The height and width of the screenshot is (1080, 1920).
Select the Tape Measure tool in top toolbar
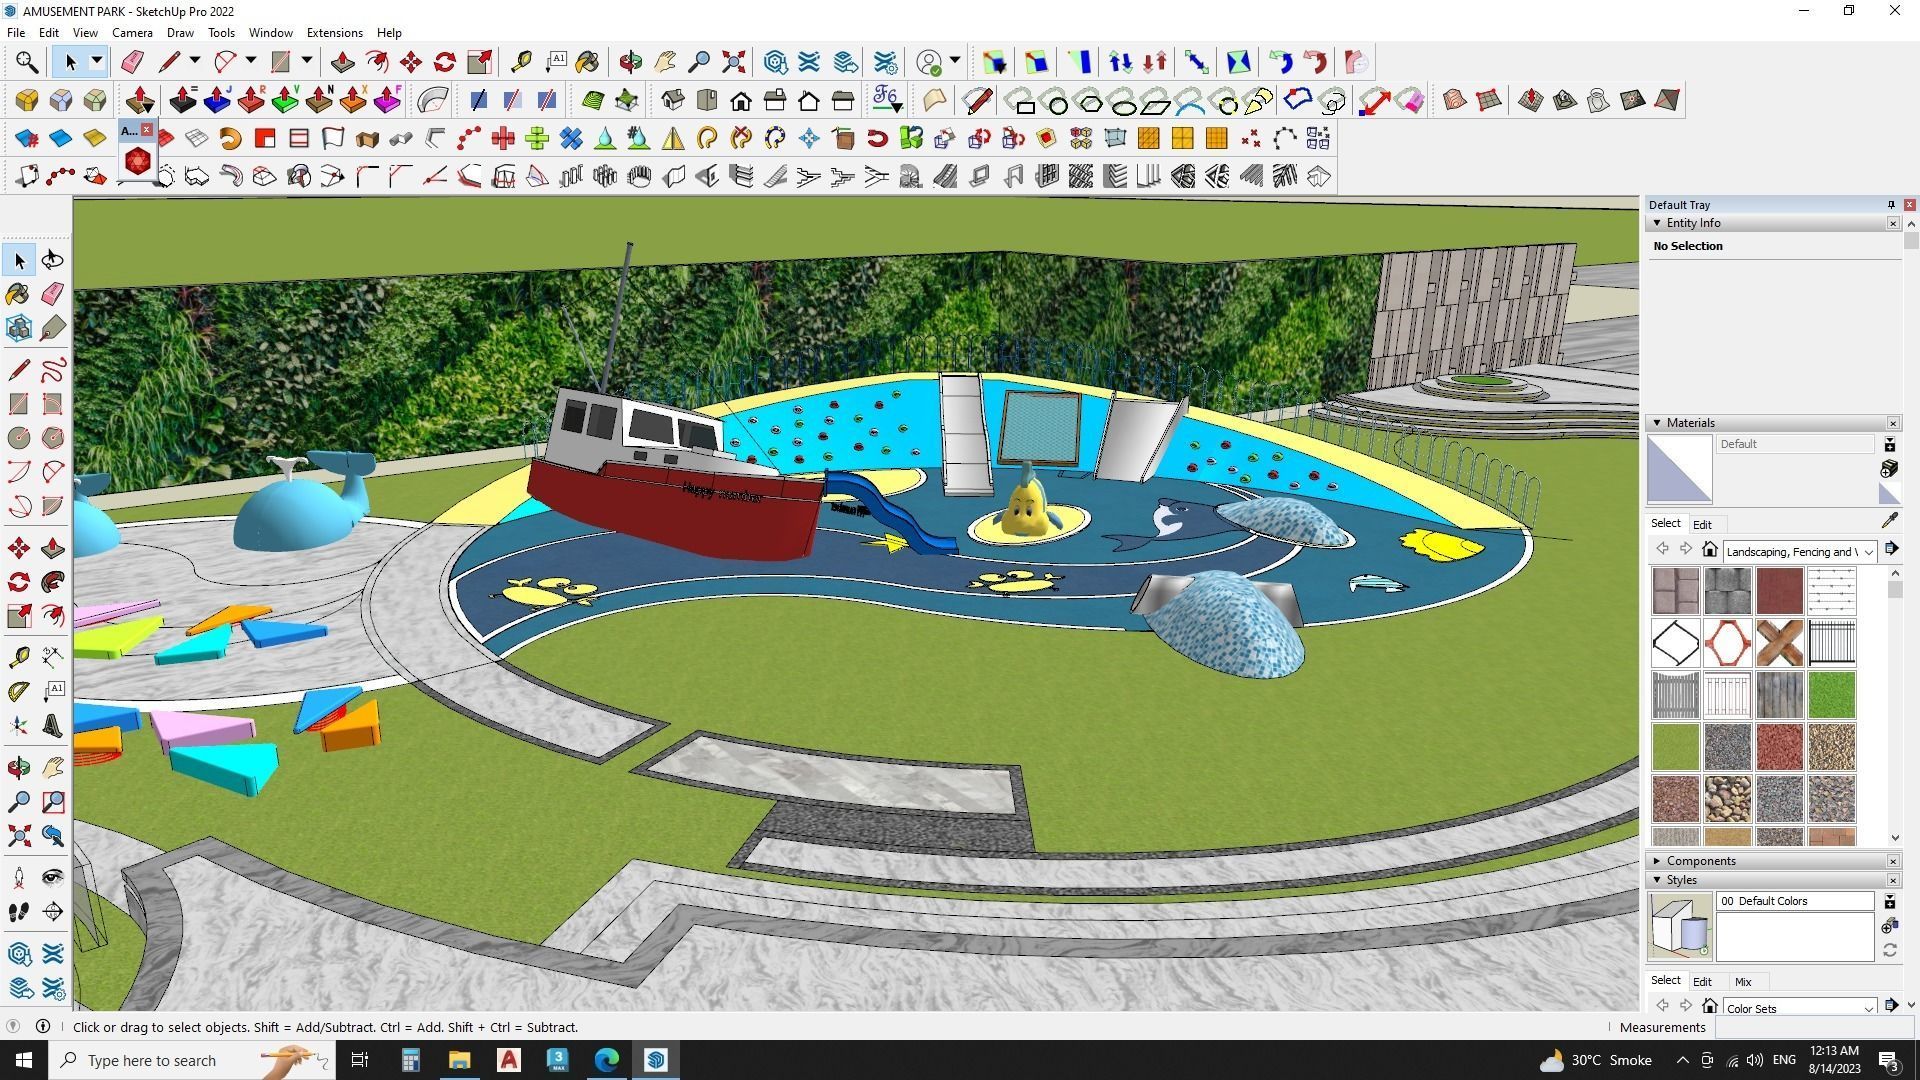tap(521, 62)
